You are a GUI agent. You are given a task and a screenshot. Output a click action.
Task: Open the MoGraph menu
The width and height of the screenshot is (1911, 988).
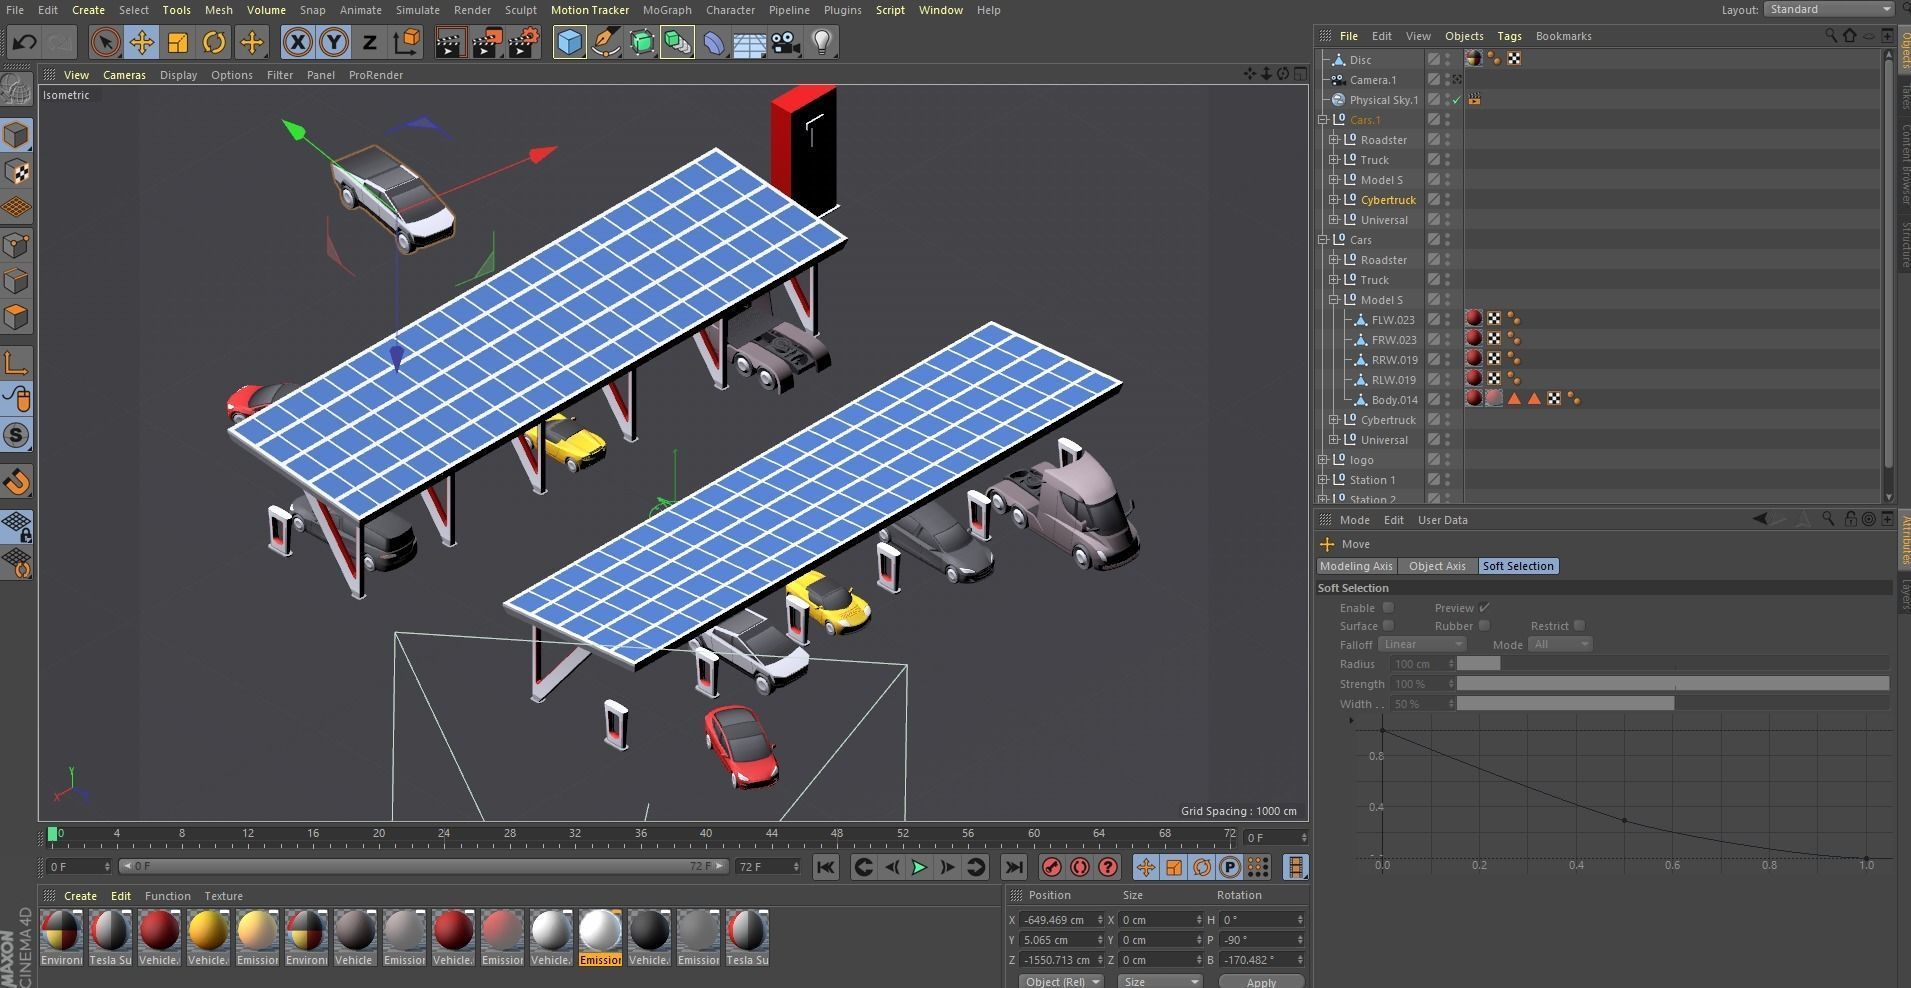point(667,10)
